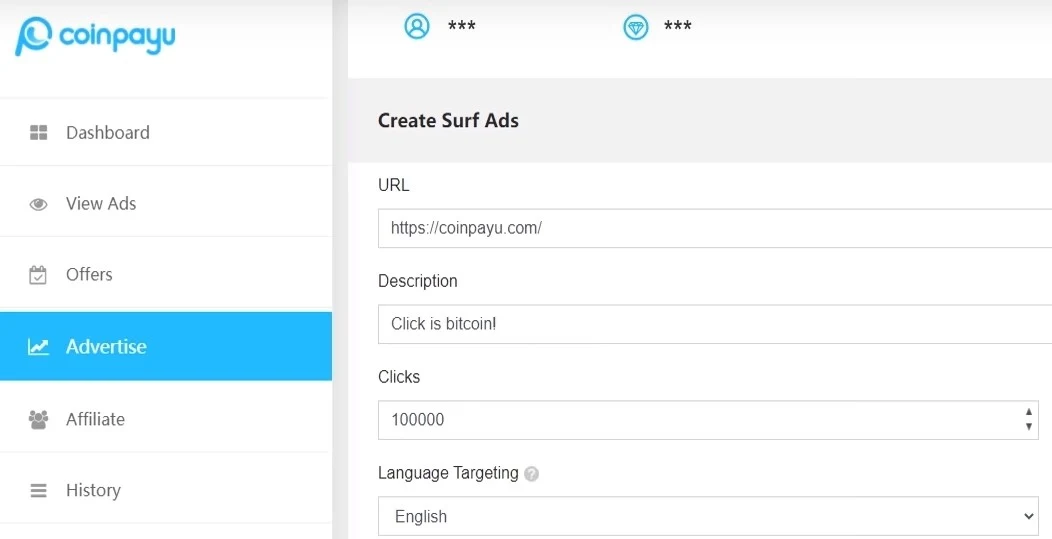Click the History list icon
The image size is (1052, 539).
(38, 491)
